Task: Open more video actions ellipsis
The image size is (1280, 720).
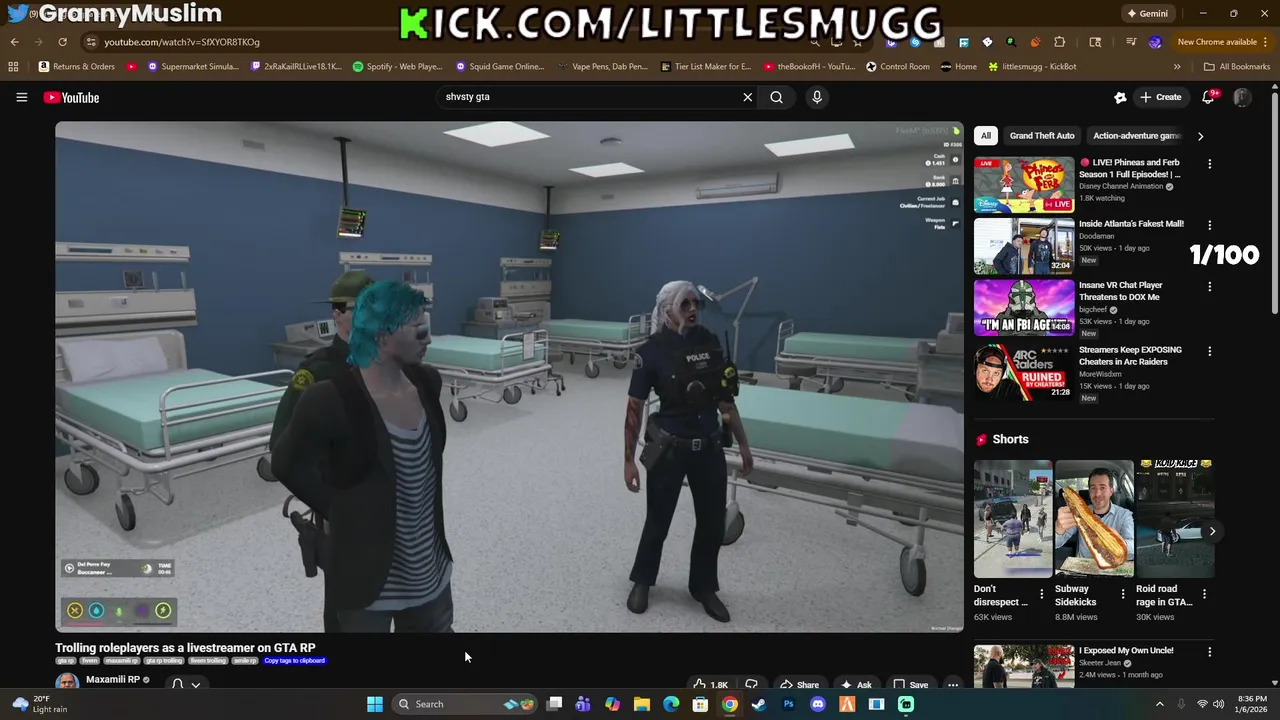Action: point(953,685)
